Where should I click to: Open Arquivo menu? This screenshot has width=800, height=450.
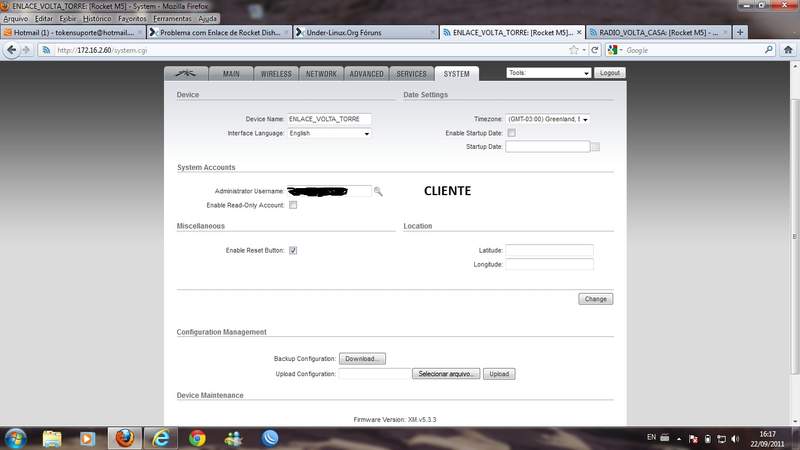pos(16,18)
